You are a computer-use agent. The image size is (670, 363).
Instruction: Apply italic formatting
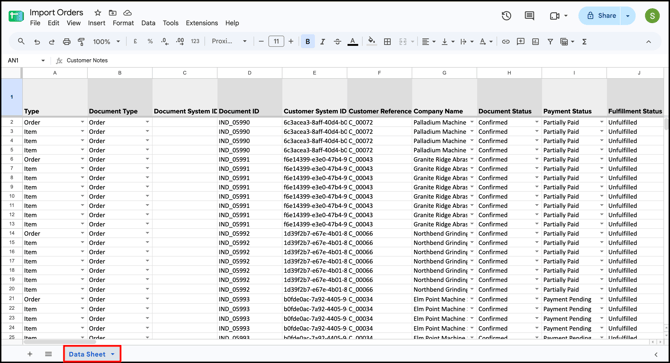coord(323,41)
